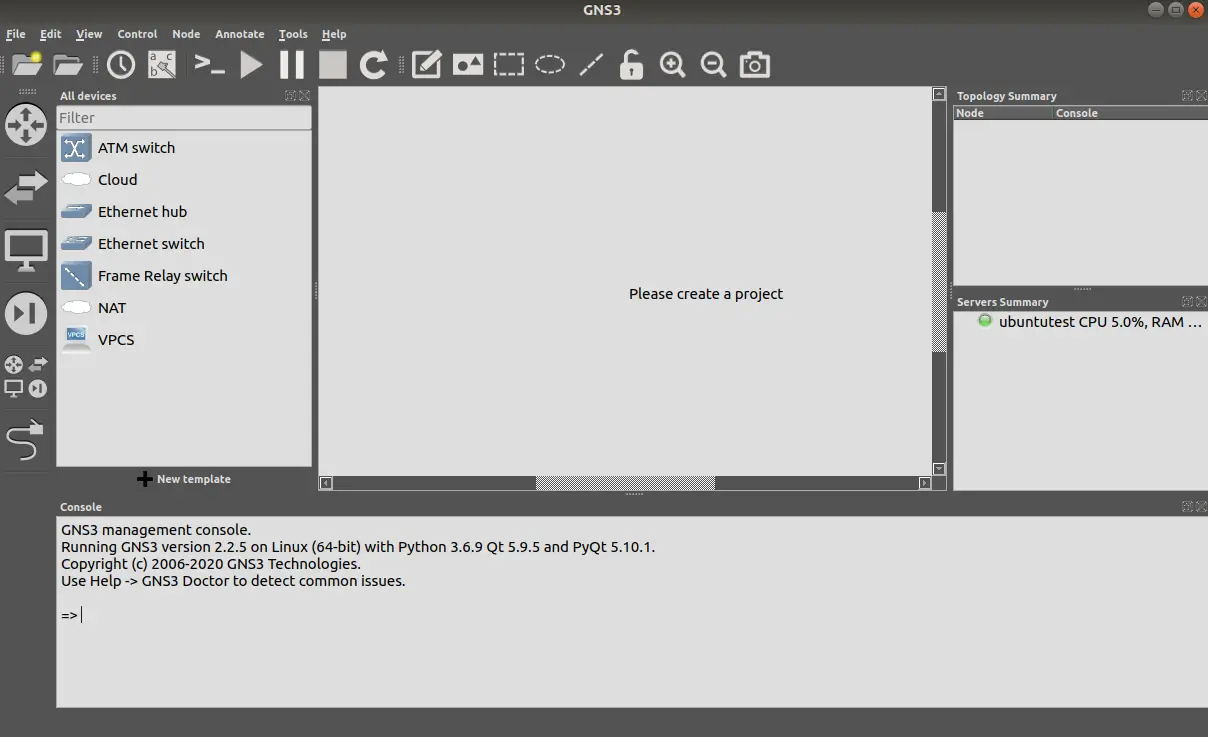Select Ethernet switch device

coord(184,244)
